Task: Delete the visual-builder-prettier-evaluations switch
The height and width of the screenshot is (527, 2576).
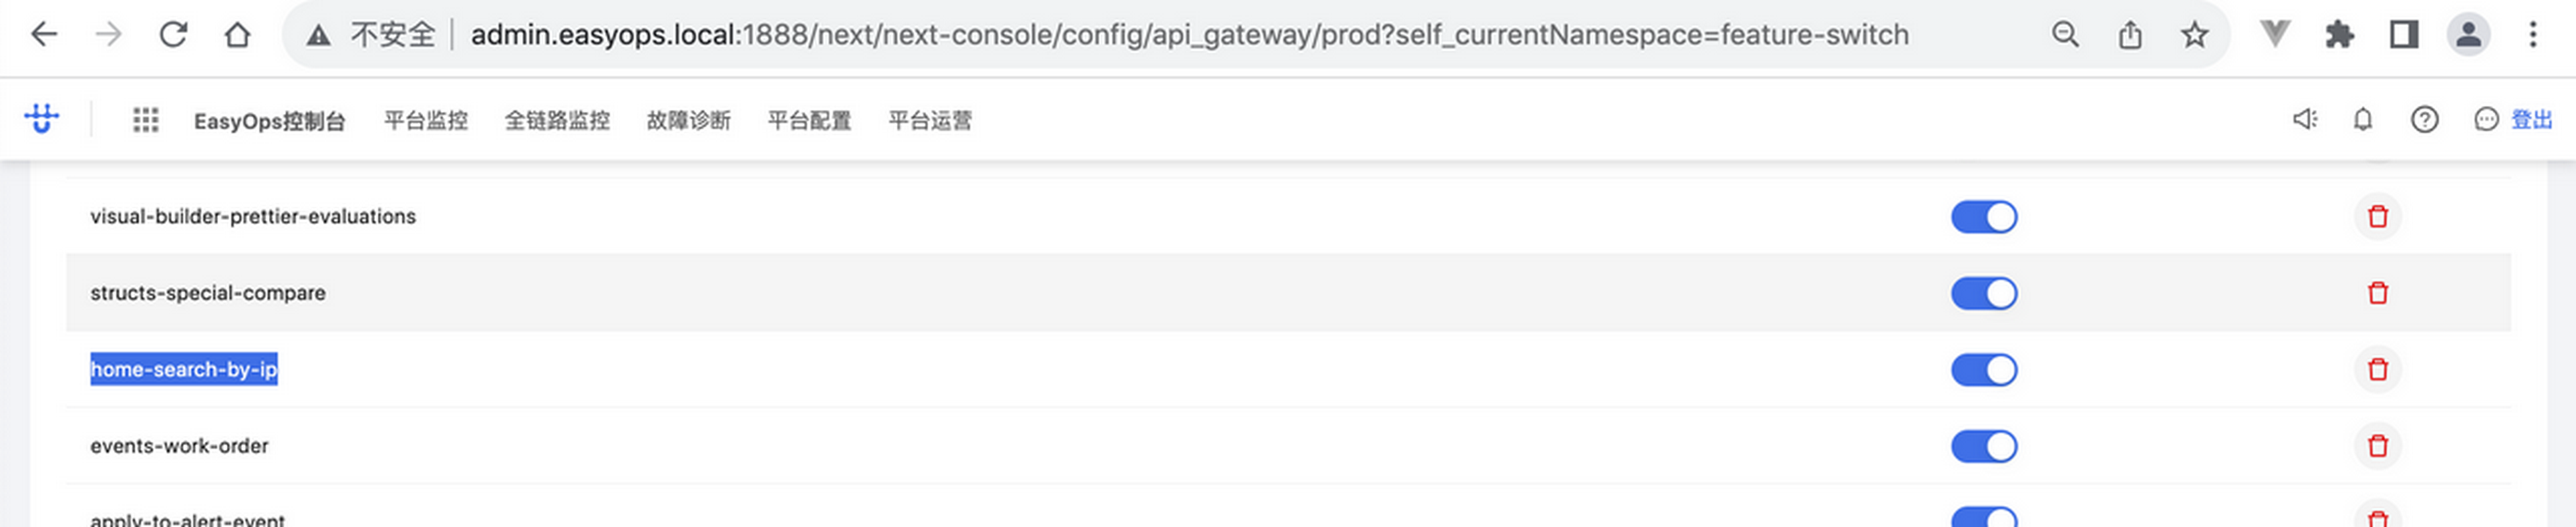Action: [2377, 216]
